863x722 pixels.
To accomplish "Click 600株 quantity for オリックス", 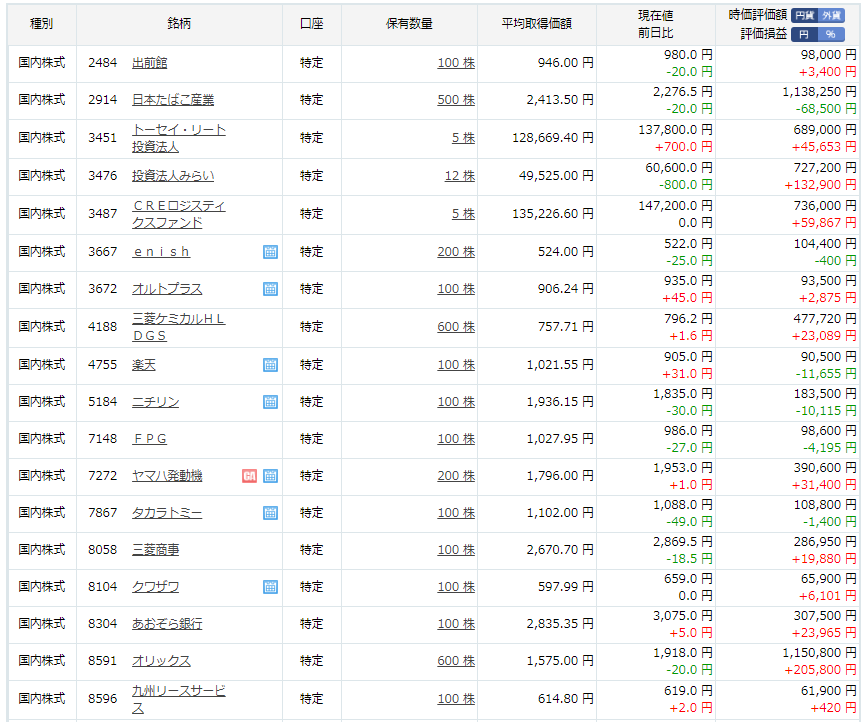I will click(456, 660).
